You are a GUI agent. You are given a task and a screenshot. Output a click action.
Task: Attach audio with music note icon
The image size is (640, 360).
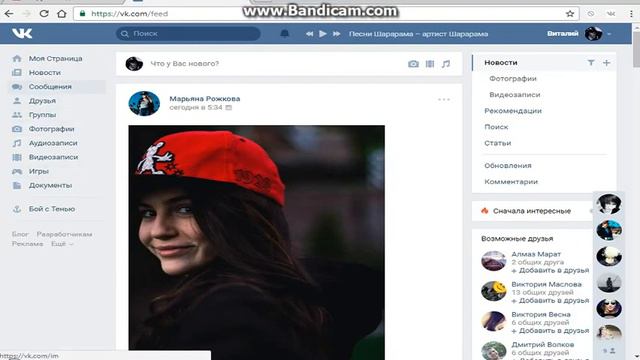pyautogui.click(x=446, y=64)
